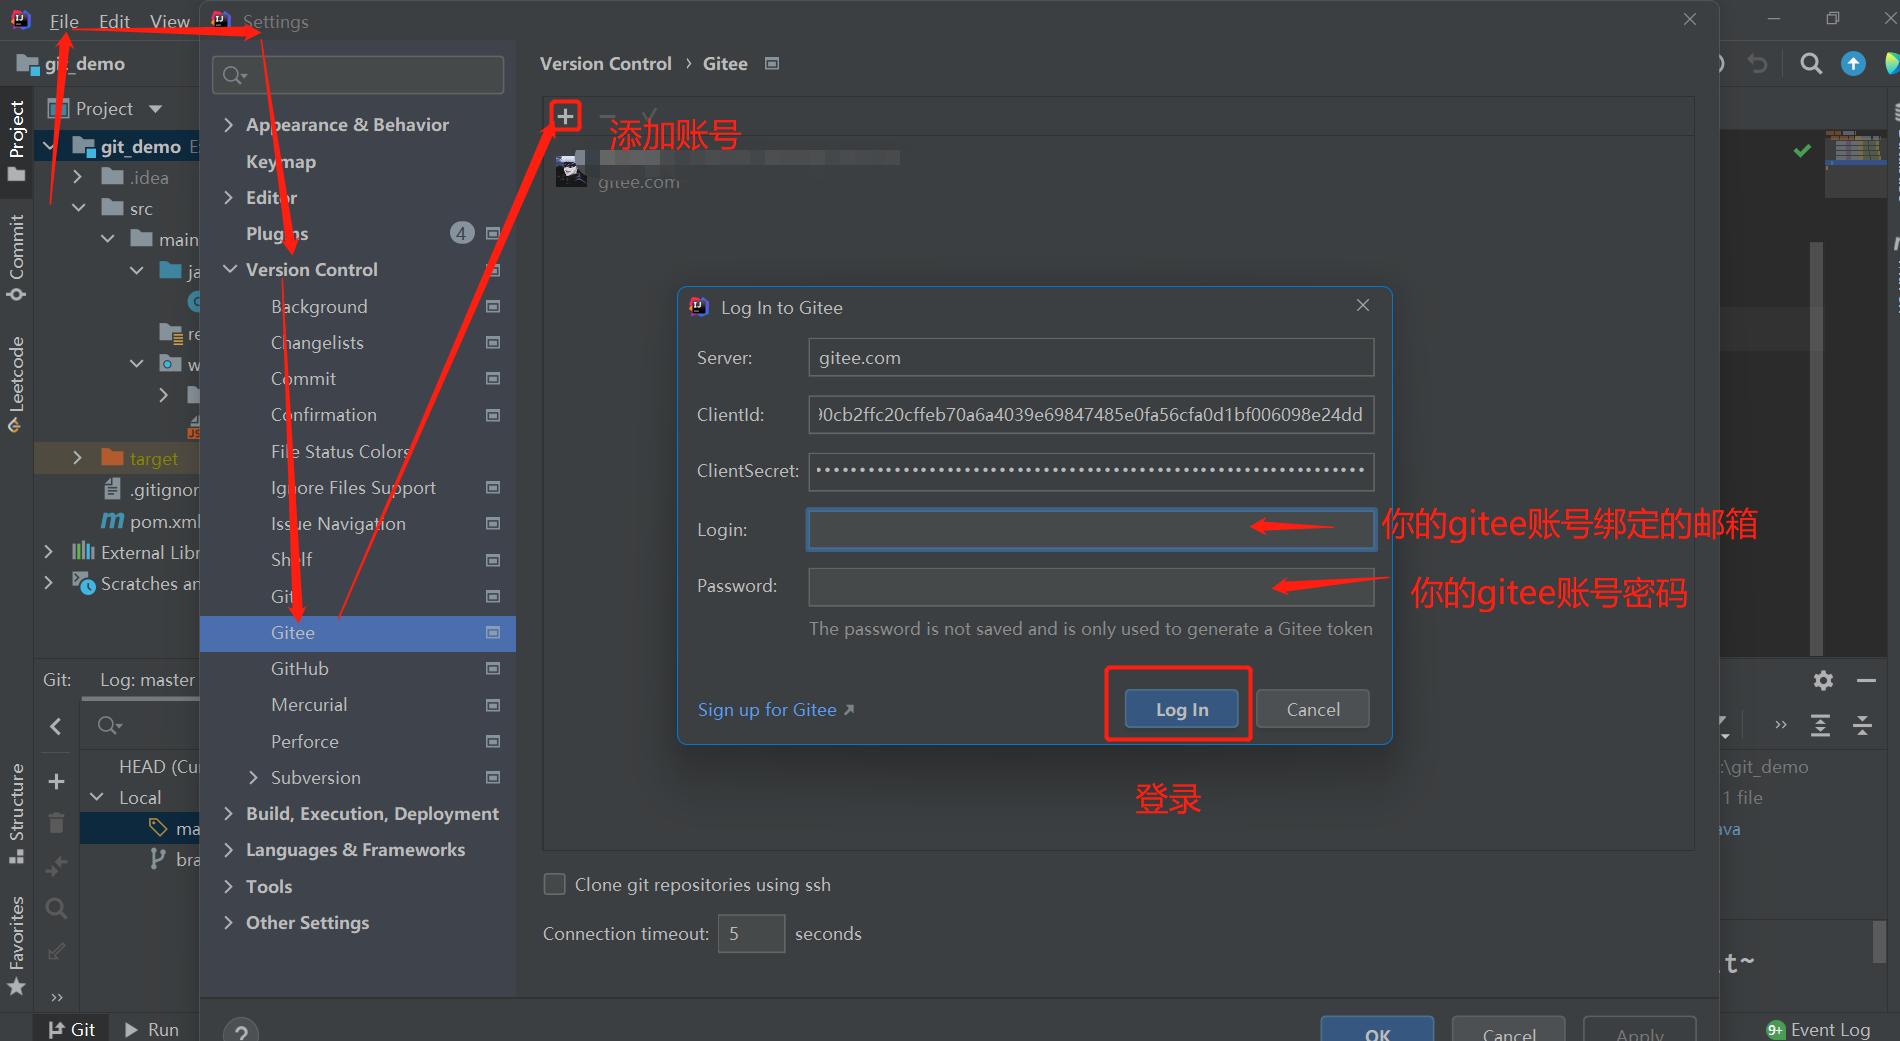Click the ClientId input field
The image size is (1900, 1041).
pos(1091,414)
